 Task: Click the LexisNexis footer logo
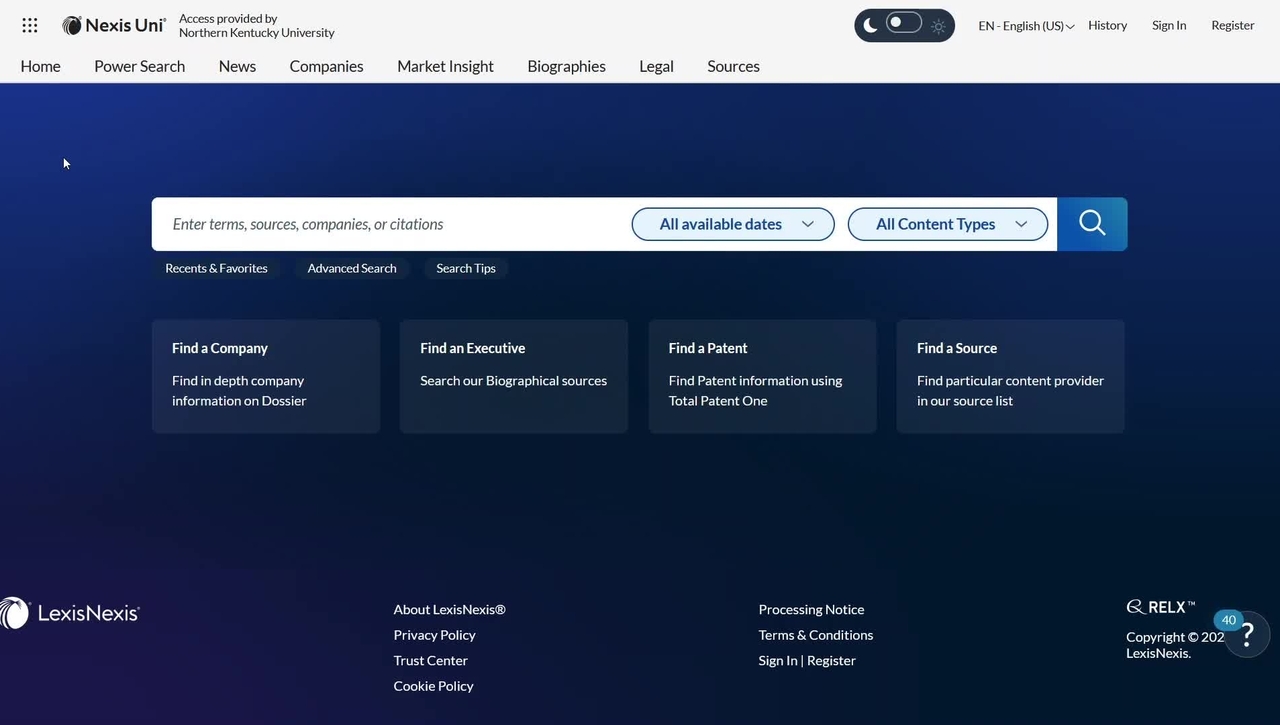(70, 613)
